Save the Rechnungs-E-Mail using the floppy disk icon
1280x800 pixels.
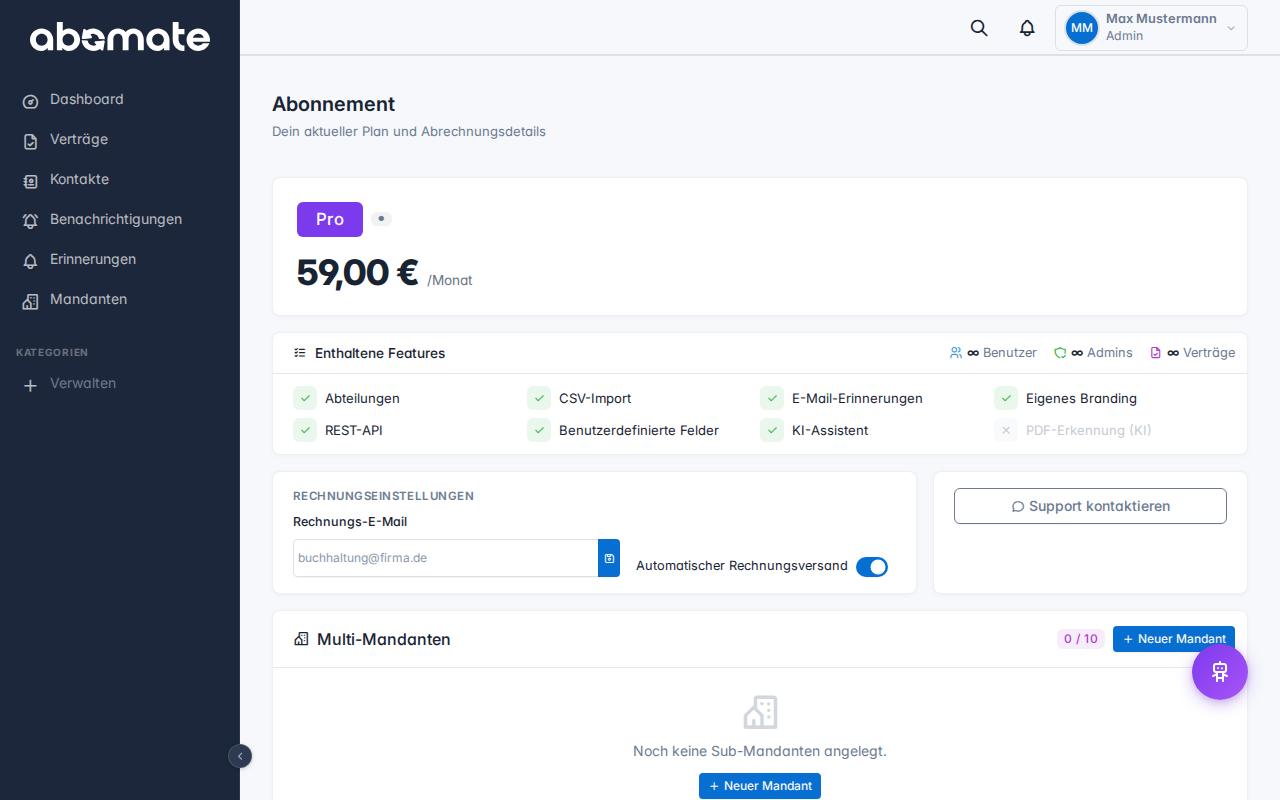click(x=609, y=558)
